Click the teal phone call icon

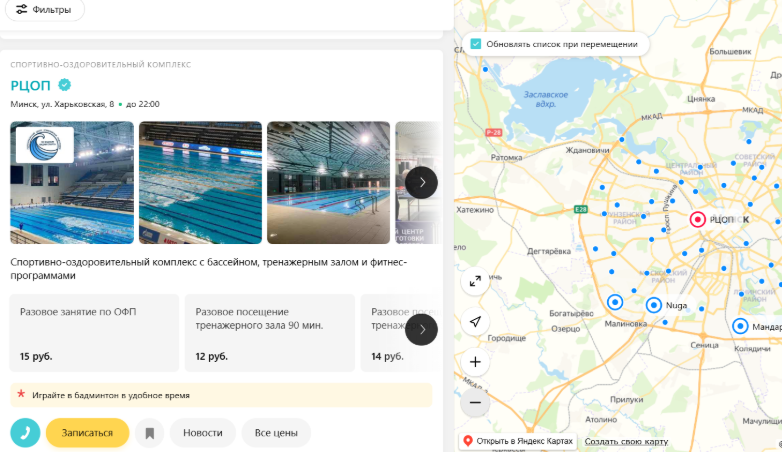click(x=25, y=433)
